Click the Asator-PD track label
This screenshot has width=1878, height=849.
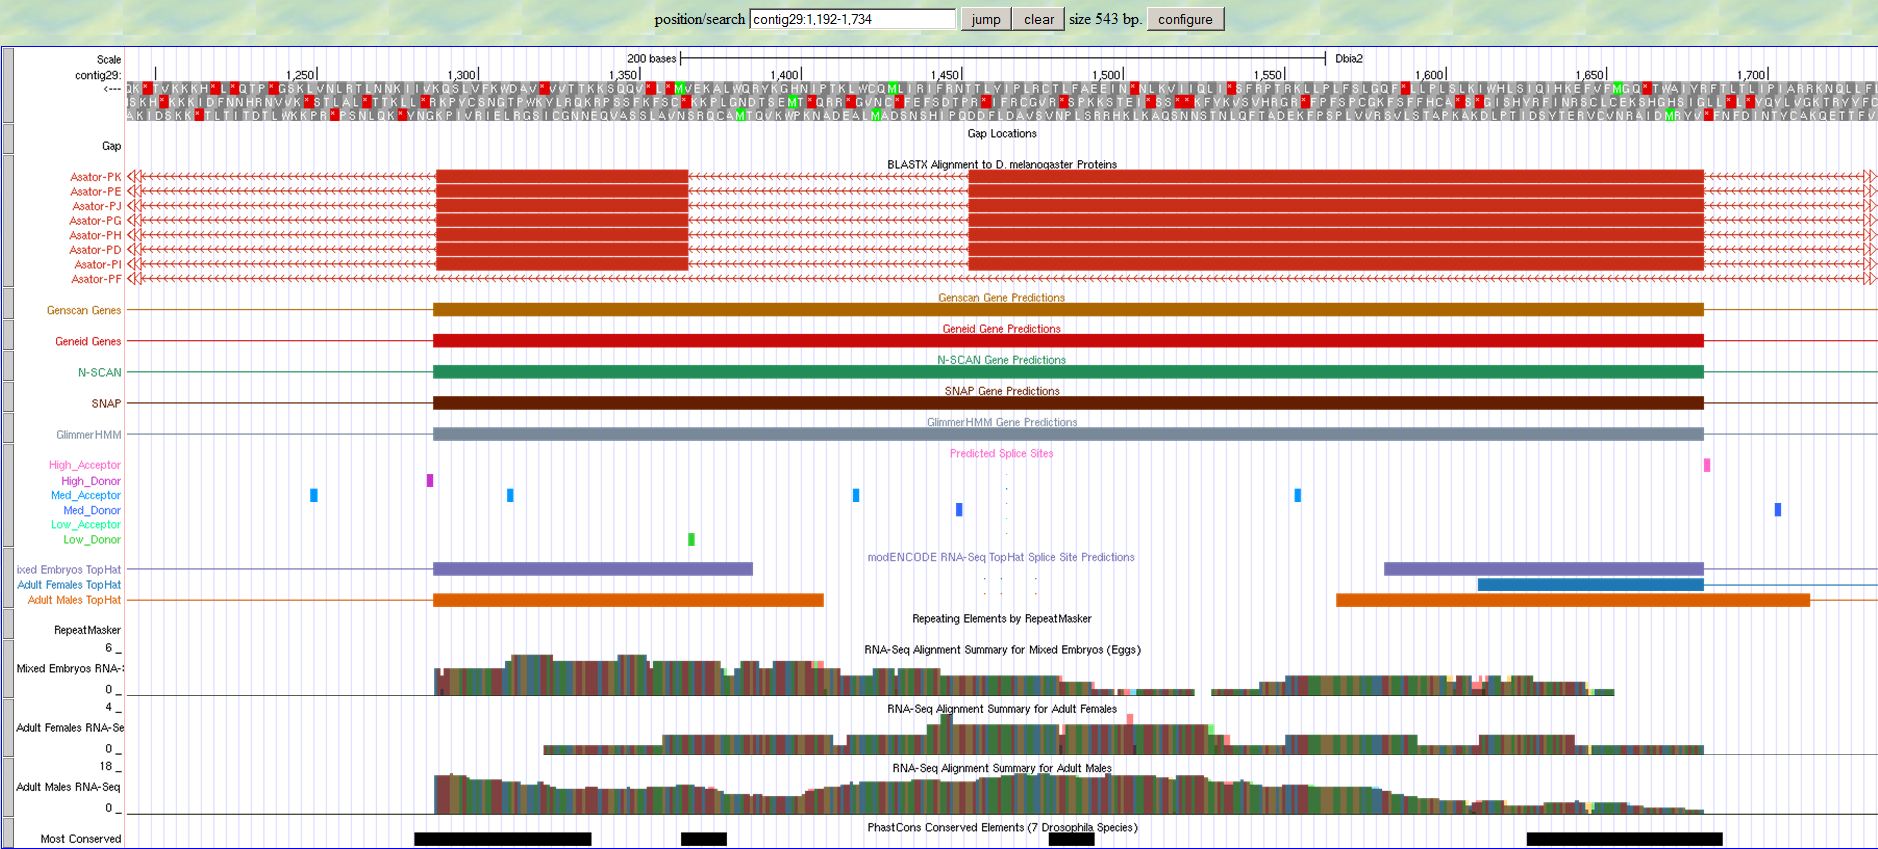coord(96,250)
